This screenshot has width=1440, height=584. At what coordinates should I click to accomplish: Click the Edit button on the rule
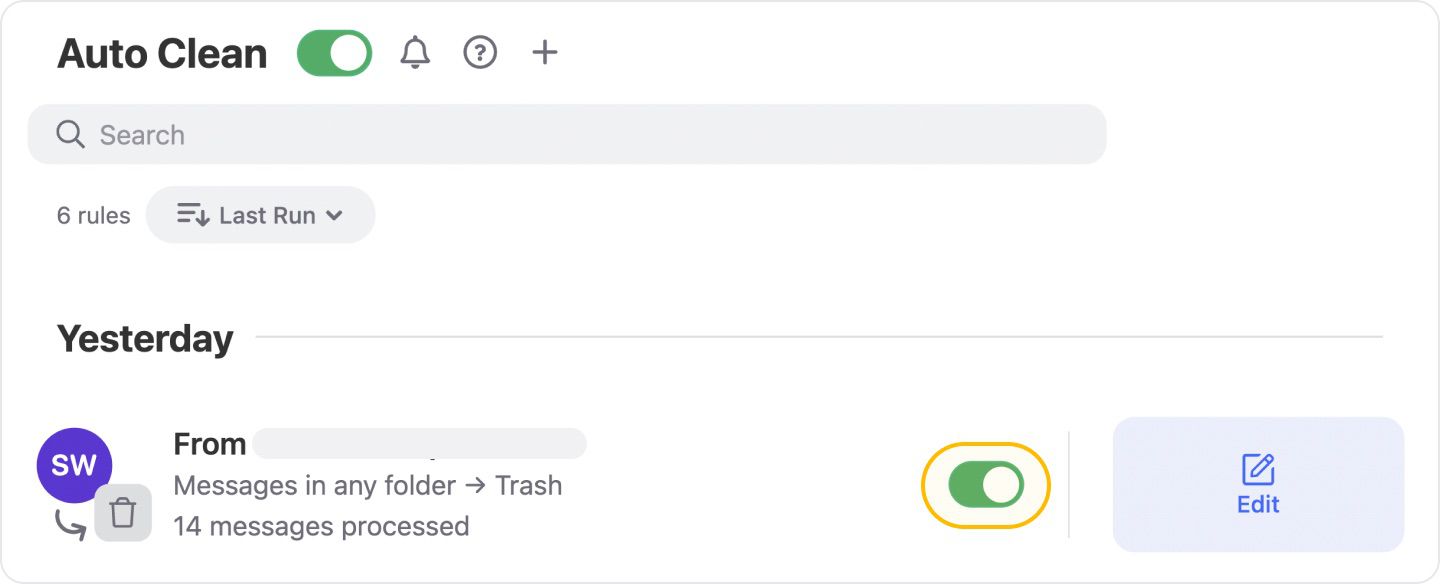click(x=1258, y=485)
